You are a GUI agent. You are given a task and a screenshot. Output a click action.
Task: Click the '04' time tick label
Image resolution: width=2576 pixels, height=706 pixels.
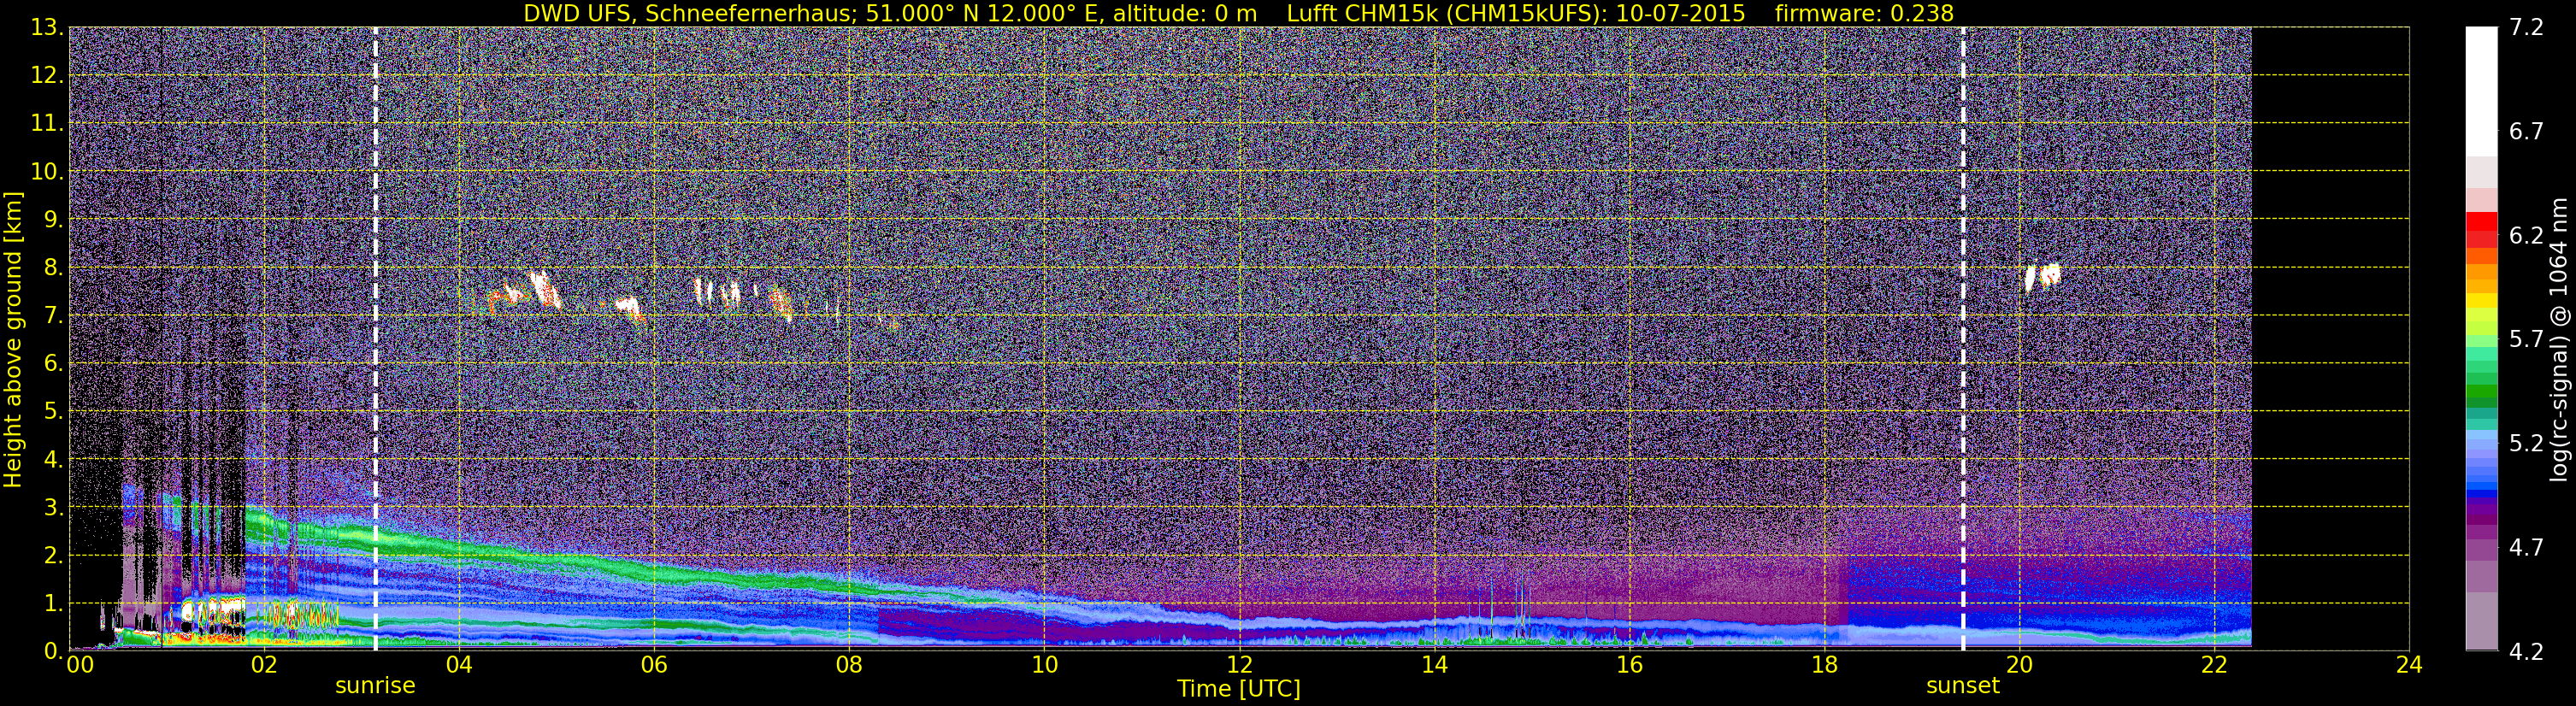click(x=458, y=665)
